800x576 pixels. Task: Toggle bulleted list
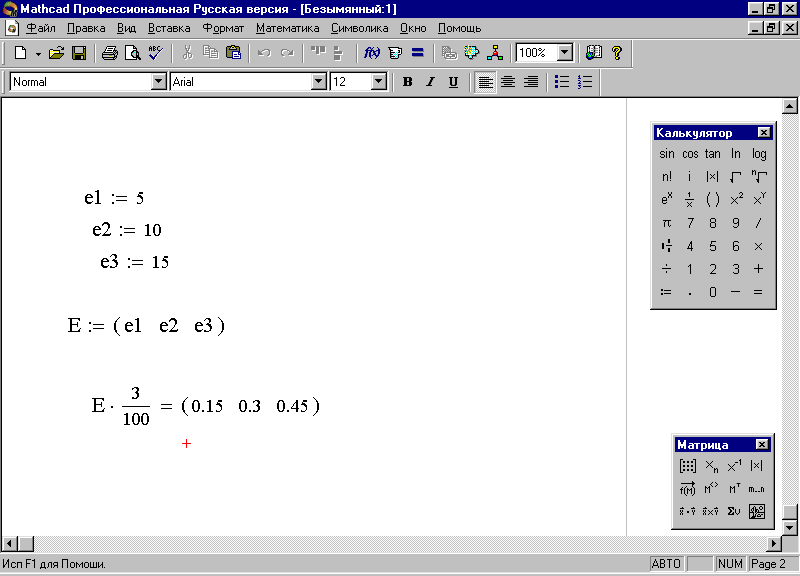point(562,82)
